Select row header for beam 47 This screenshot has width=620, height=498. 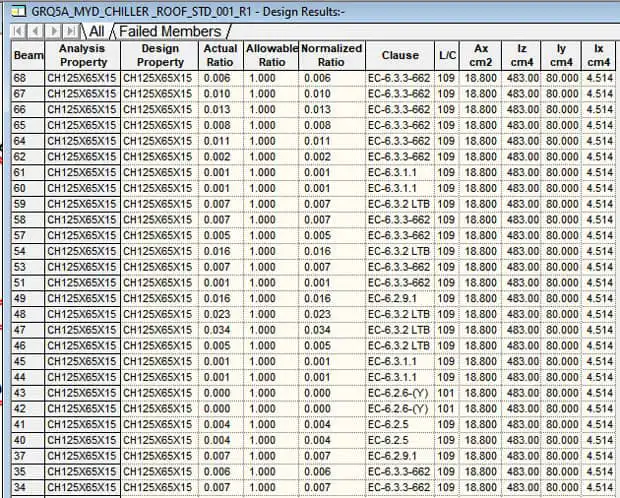point(28,330)
